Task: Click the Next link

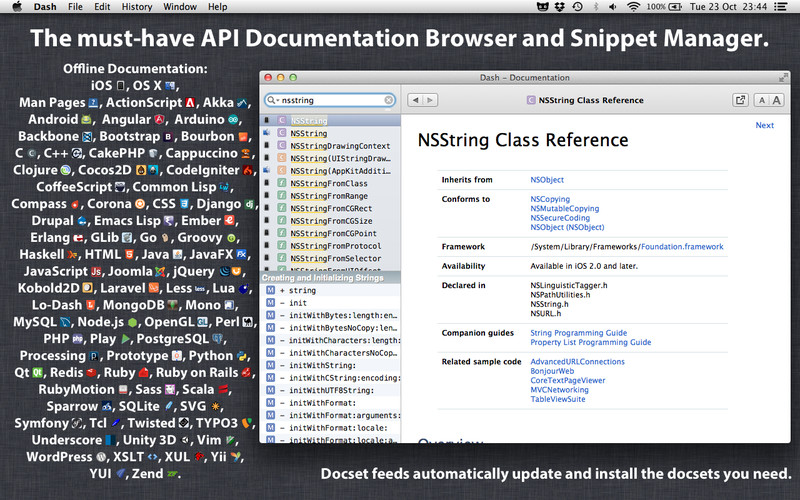Action: (x=764, y=125)
